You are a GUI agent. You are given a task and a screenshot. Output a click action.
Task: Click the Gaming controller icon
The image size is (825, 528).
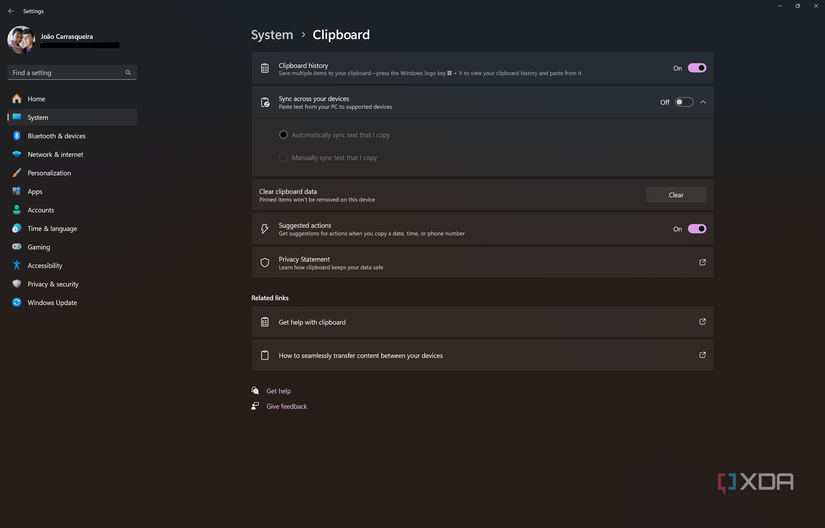coord(17,247)
